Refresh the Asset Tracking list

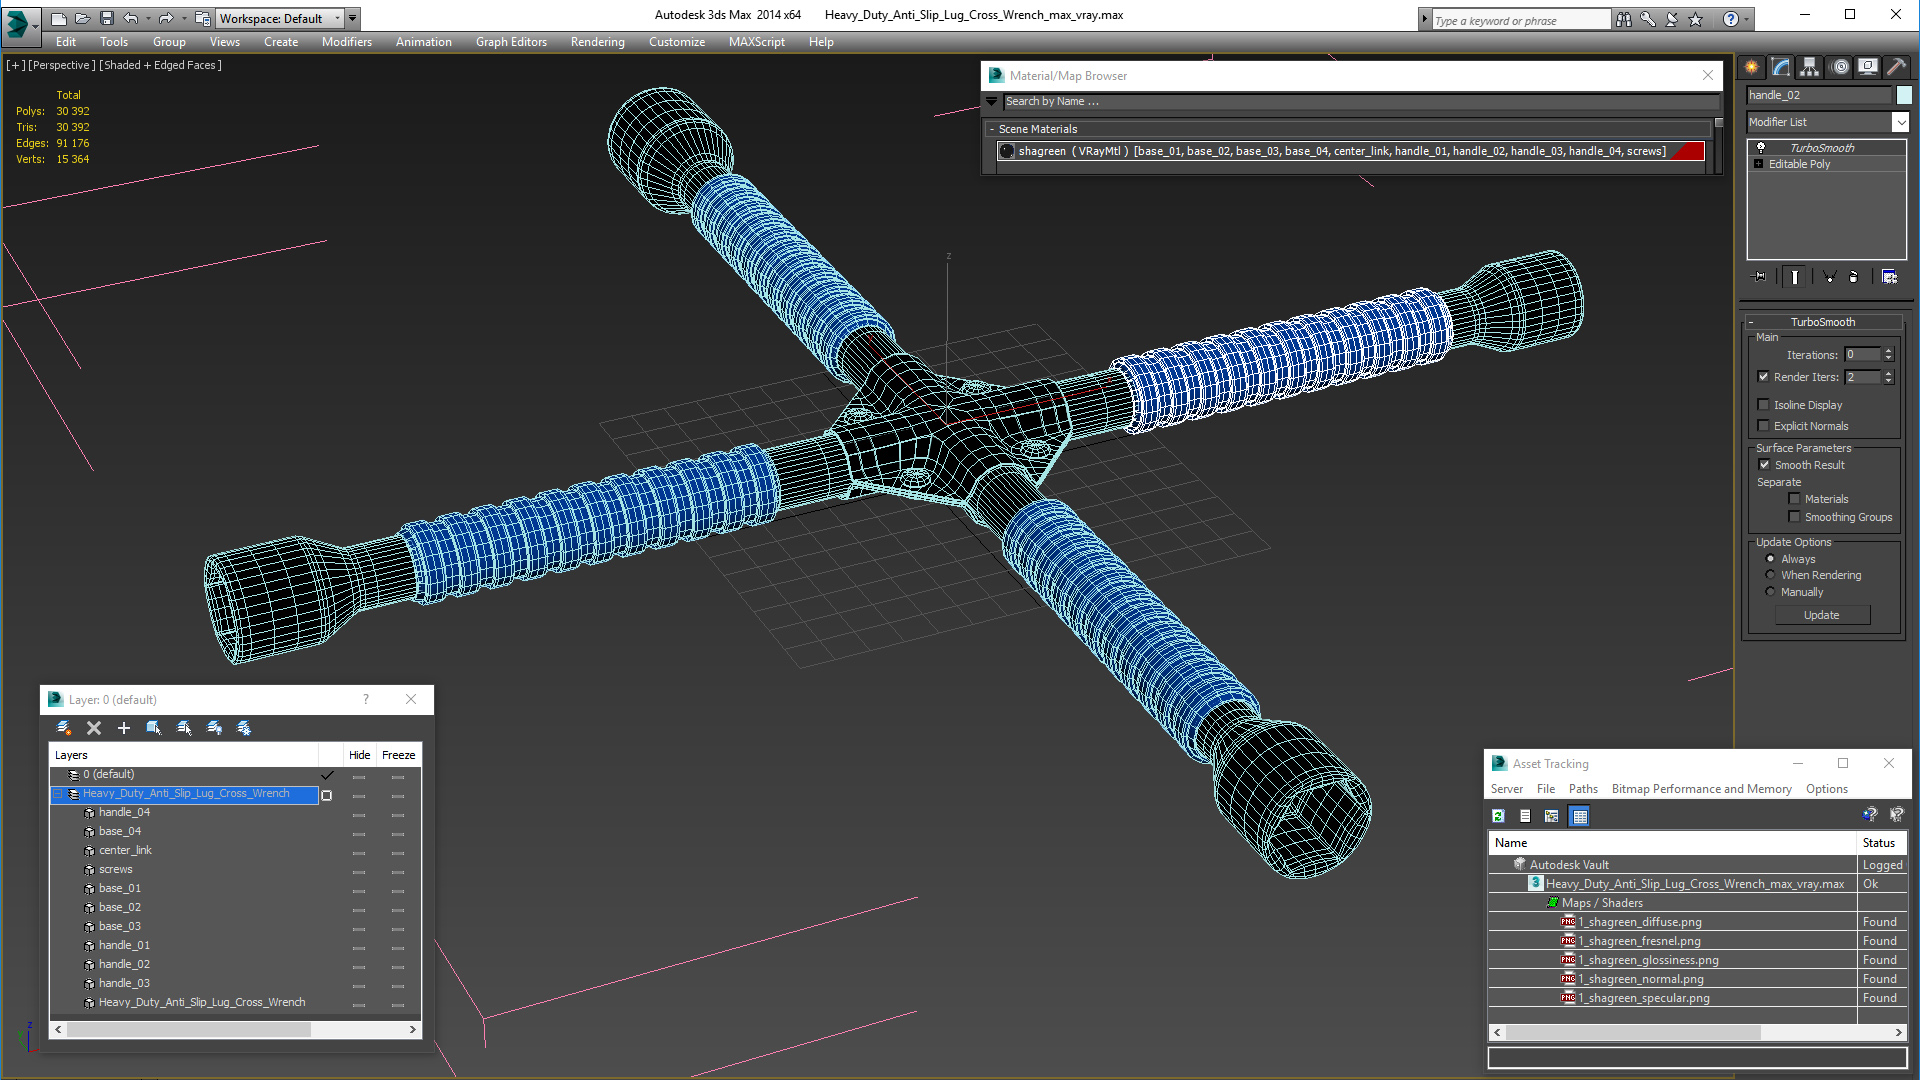click(1498, 816)
